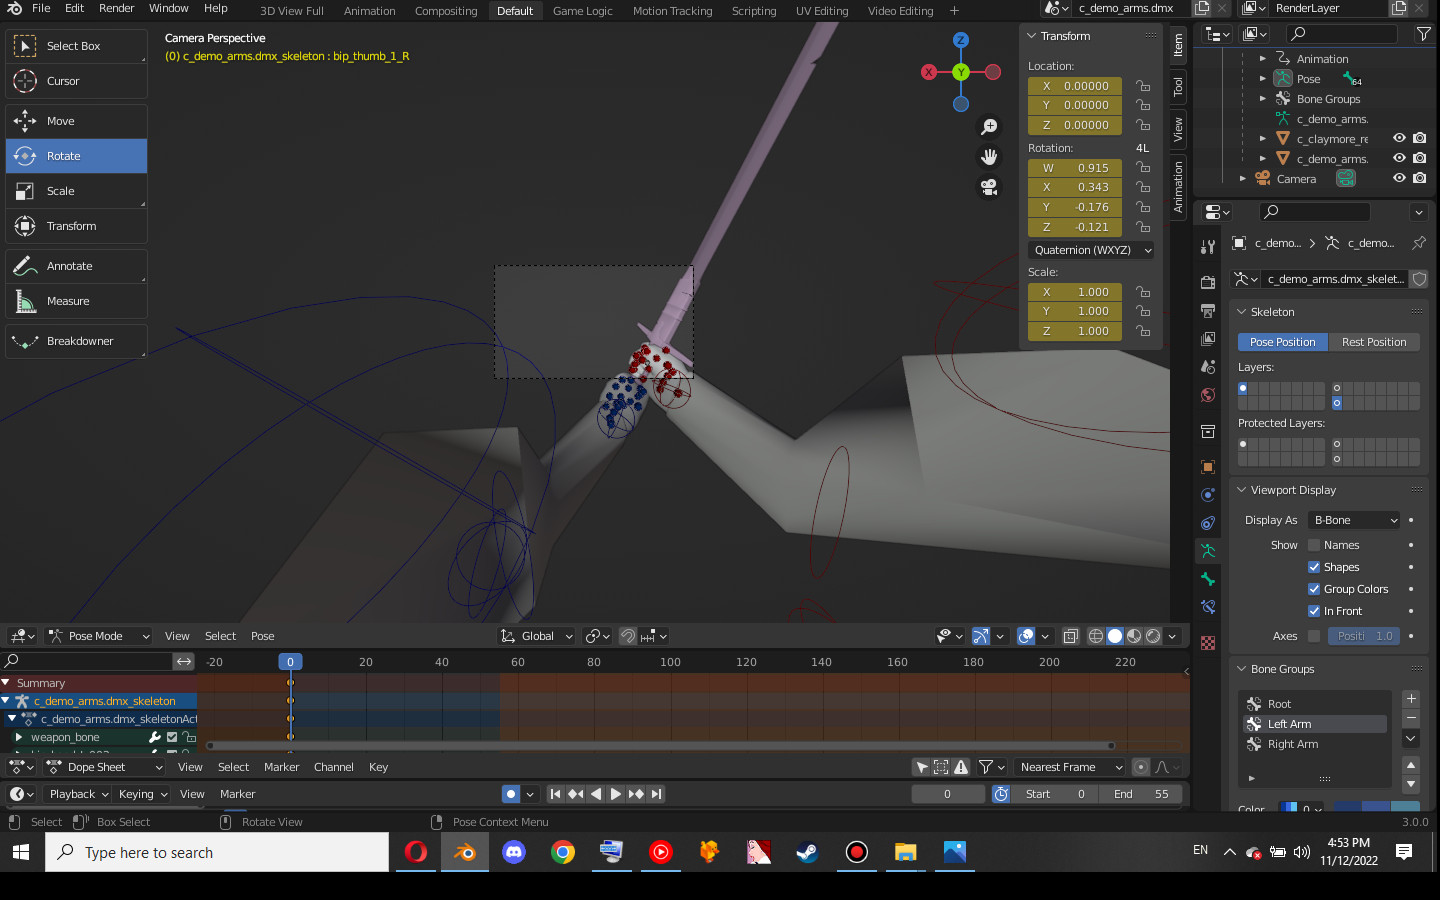This screenshot has height=900, width=1440.
Task: Expand the weapon_bone channel in the Dope Sheet
Action: [x=18, y=736]
